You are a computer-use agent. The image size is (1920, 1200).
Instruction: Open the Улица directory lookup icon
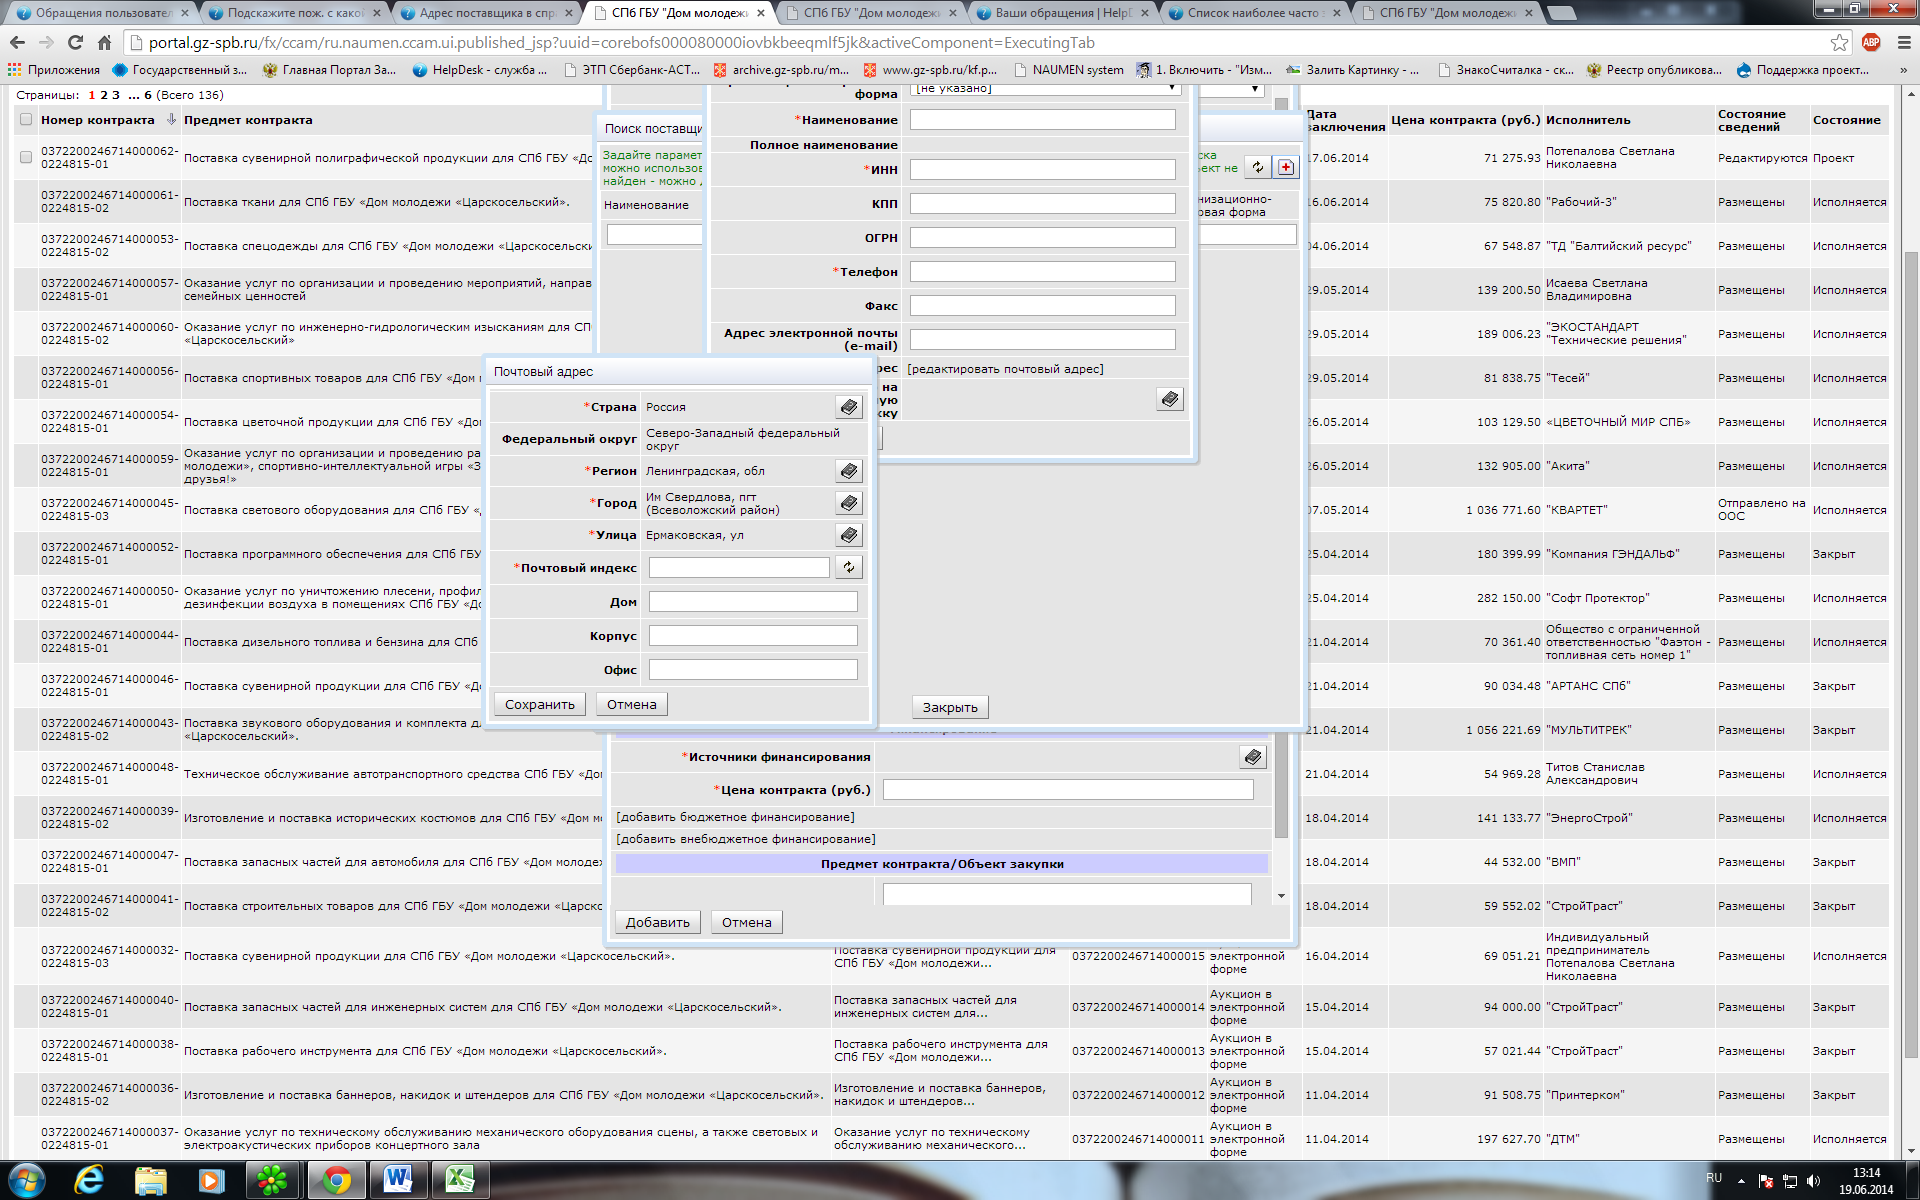pyautogui.click(x=848, y=535)
